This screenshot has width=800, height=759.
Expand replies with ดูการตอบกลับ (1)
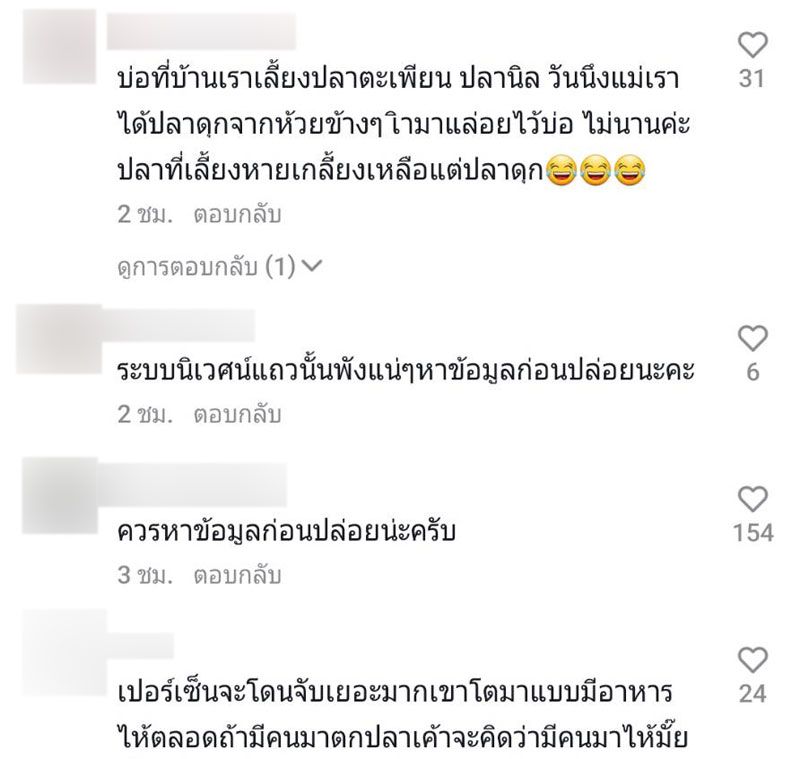click(x=219, y=266)
